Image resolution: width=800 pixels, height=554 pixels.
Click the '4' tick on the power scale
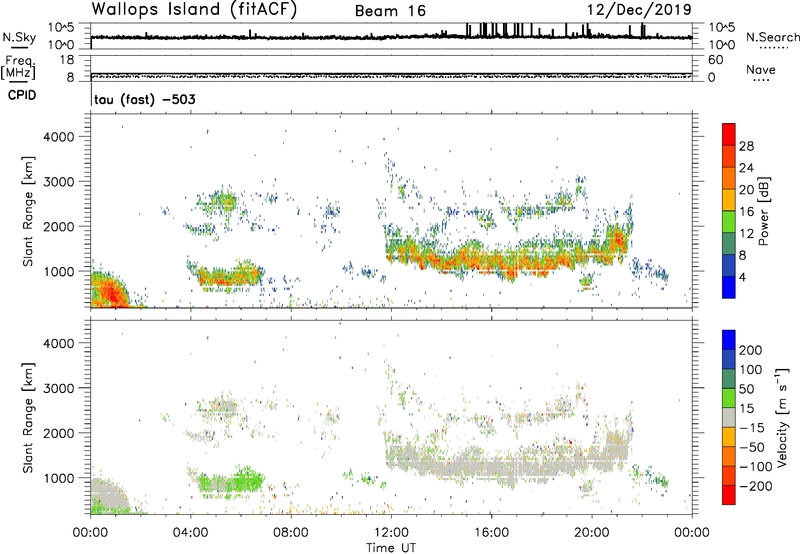pyautogui.click(x=743, y=277)
